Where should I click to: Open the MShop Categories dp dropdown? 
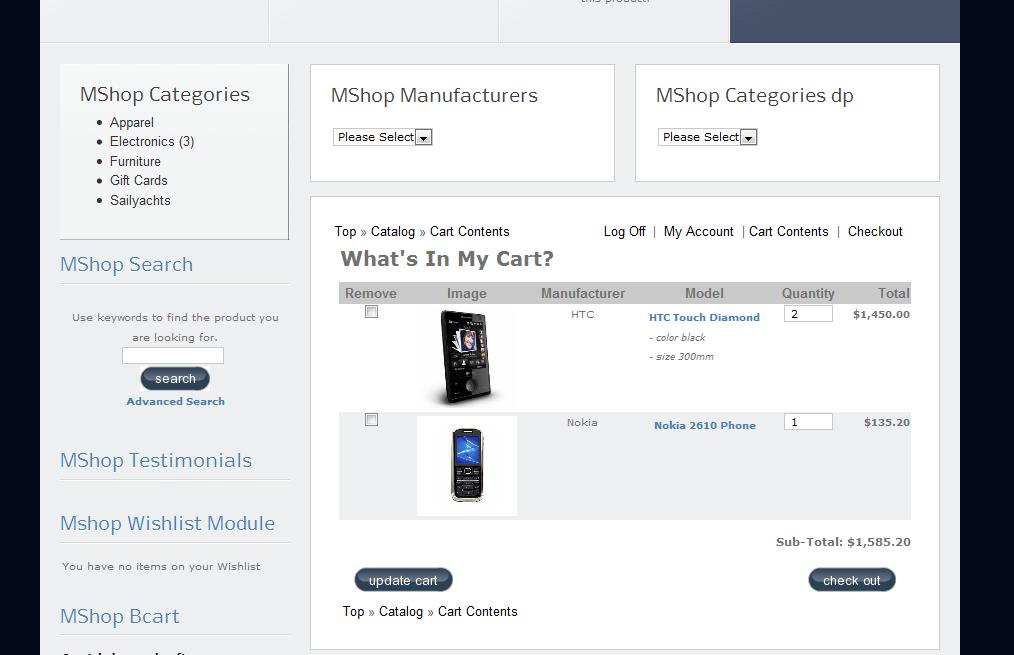click(707, 137)
